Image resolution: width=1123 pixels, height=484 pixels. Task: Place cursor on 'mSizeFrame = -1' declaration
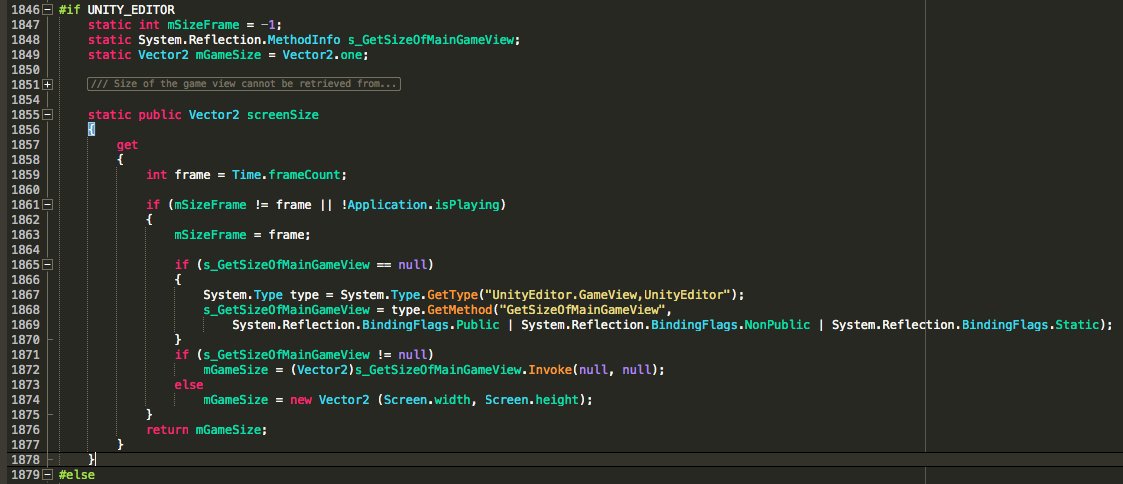[x=224, y=25]
